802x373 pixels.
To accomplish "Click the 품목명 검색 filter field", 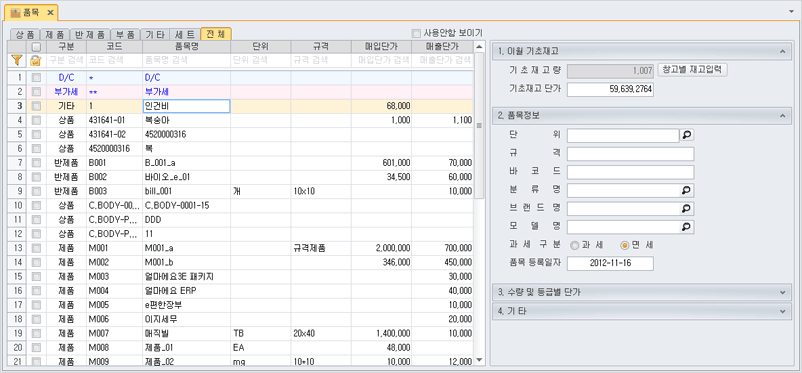I will coord(187,60).
